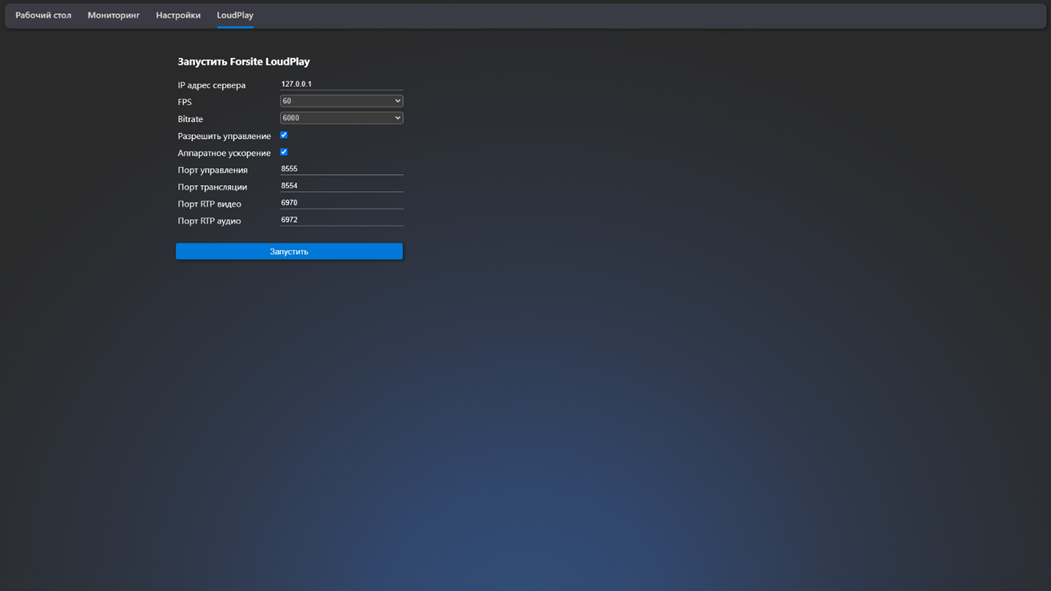Open the Рабочий стол tab

point(43,15)
